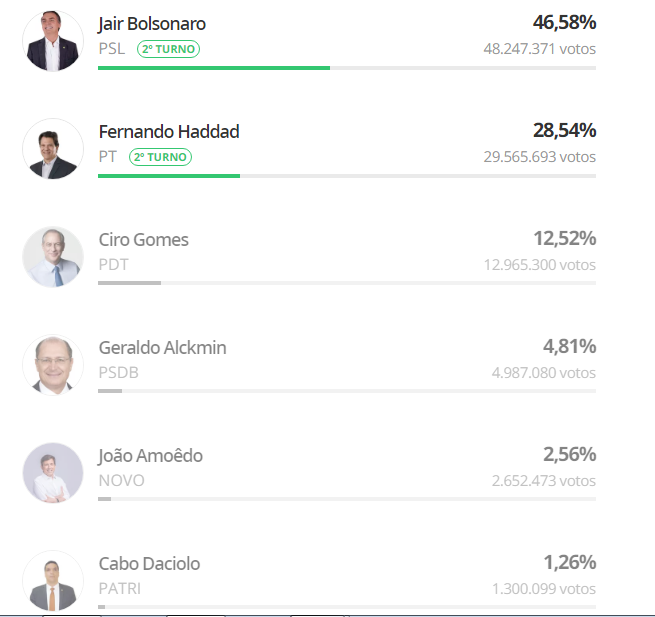Open the photo next to Fernando Haddad

point(53,149)
